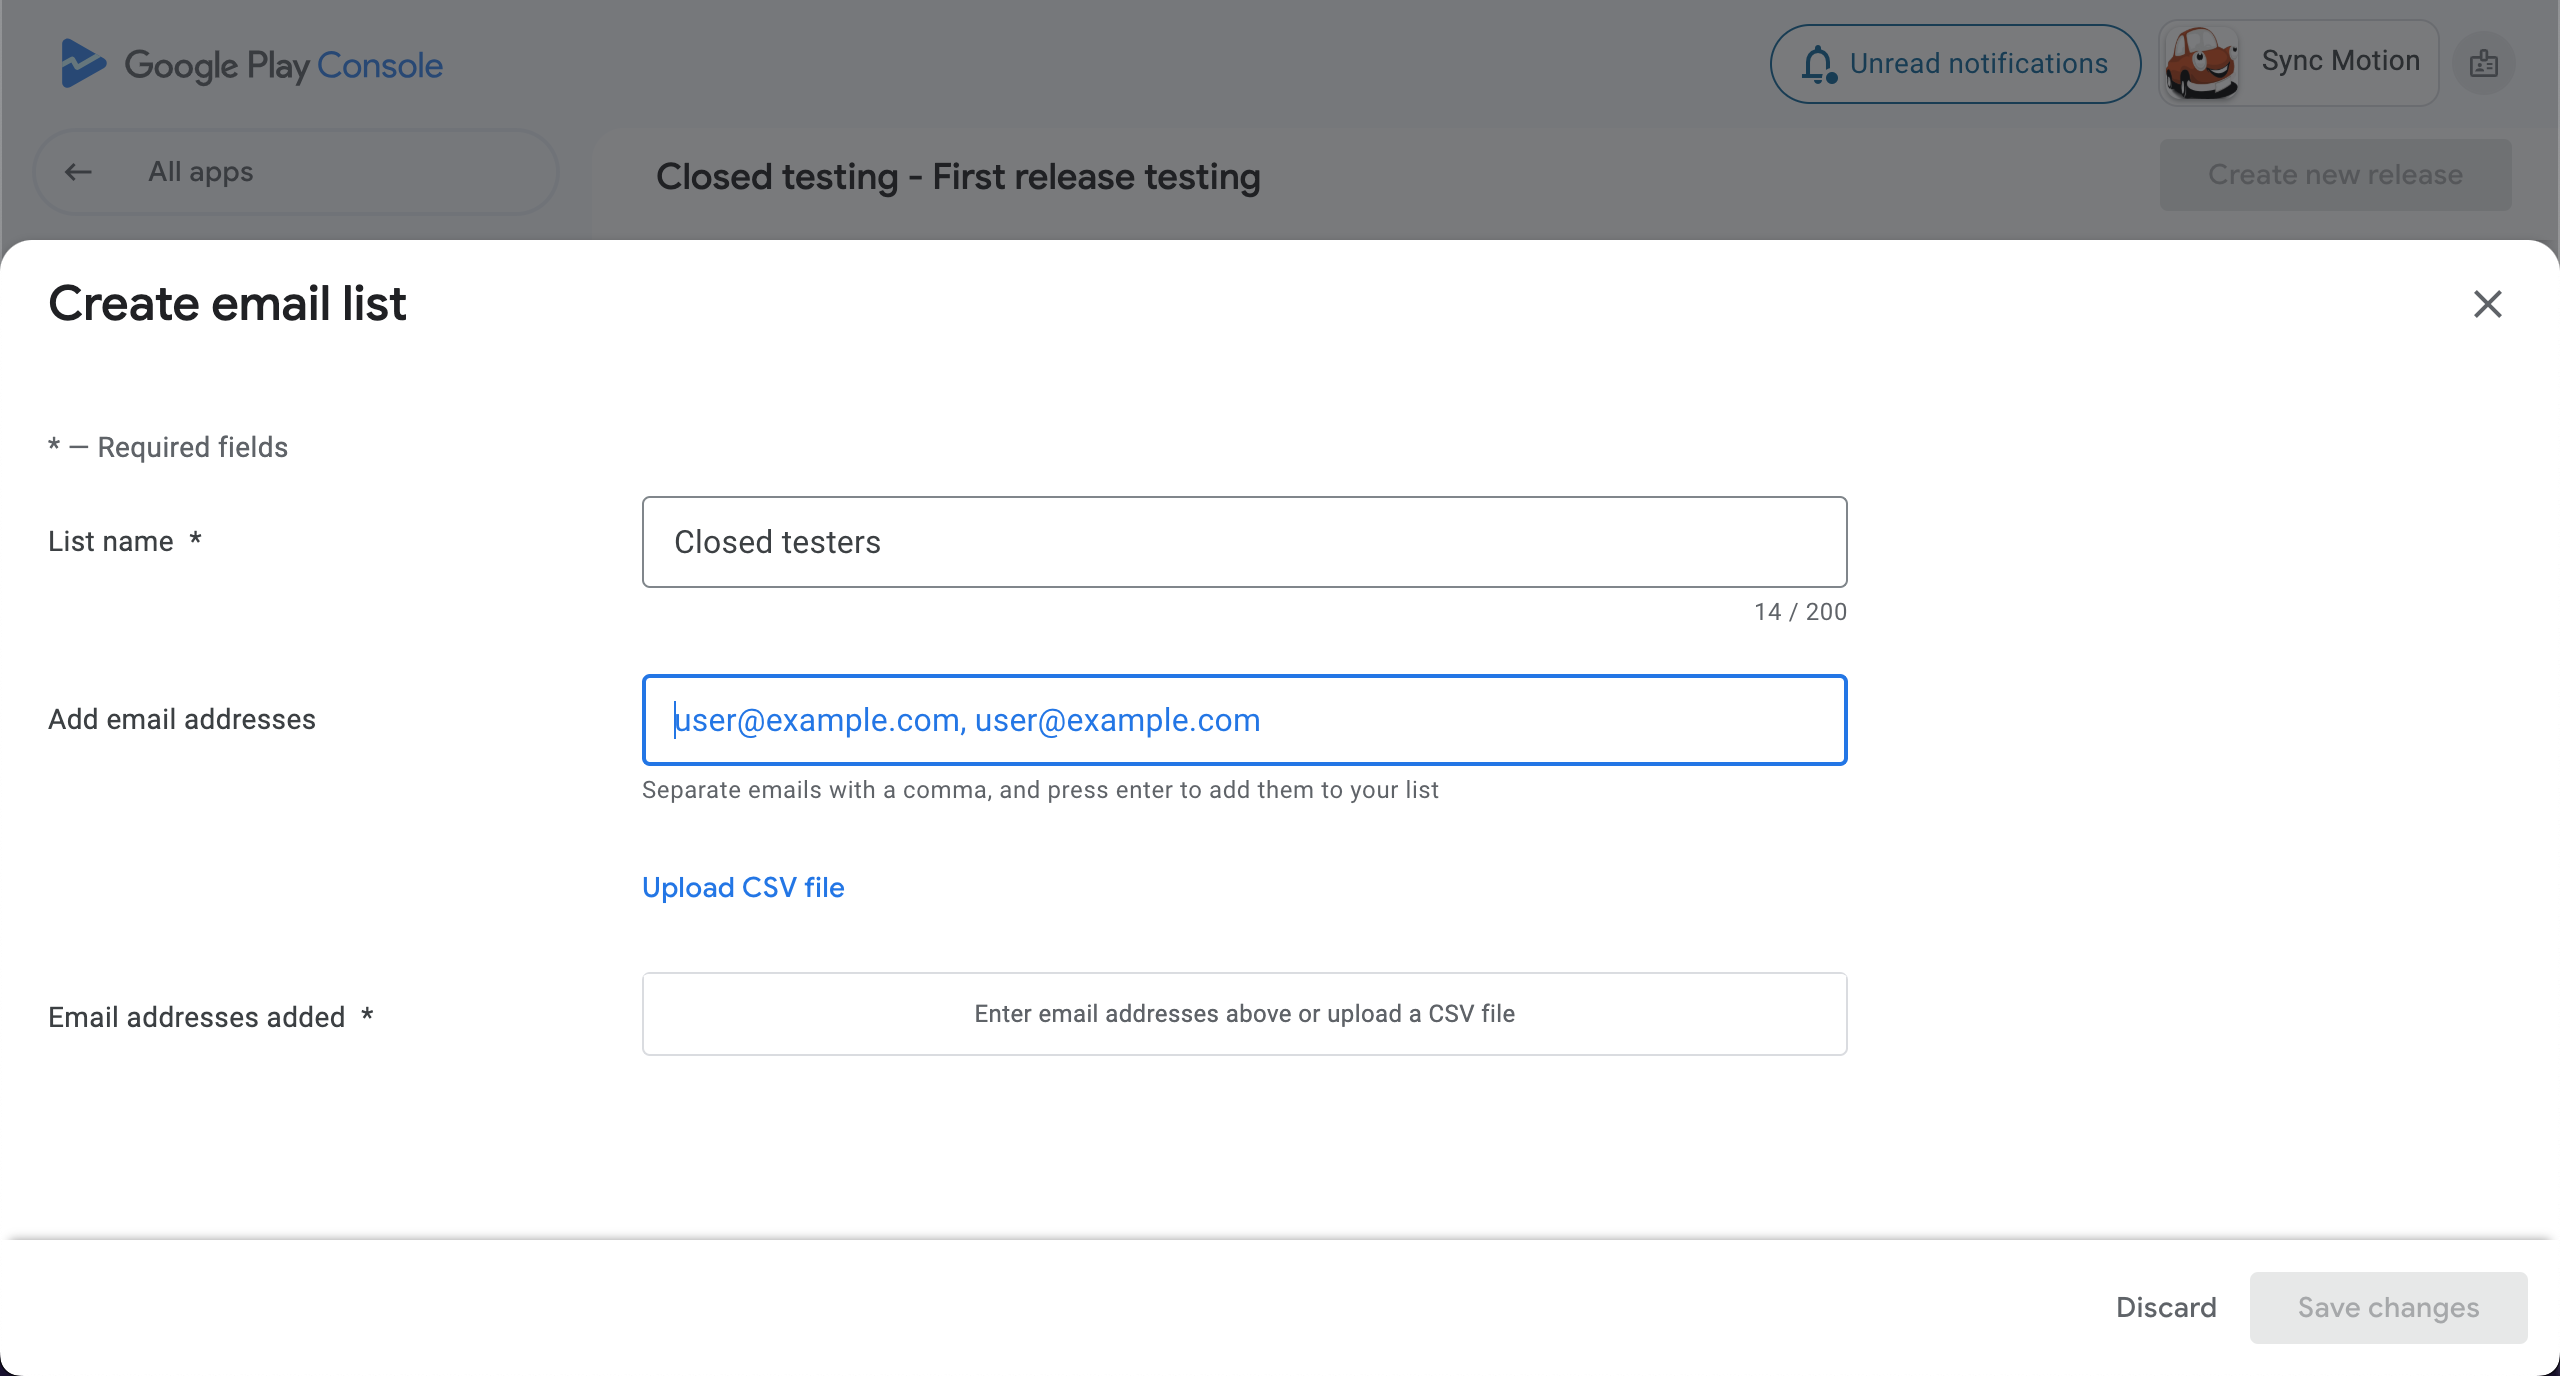Click the Google Play Console logo
Image resolution: width=2560 pixels, height=1376 pixels.
[x=251, y=65]
